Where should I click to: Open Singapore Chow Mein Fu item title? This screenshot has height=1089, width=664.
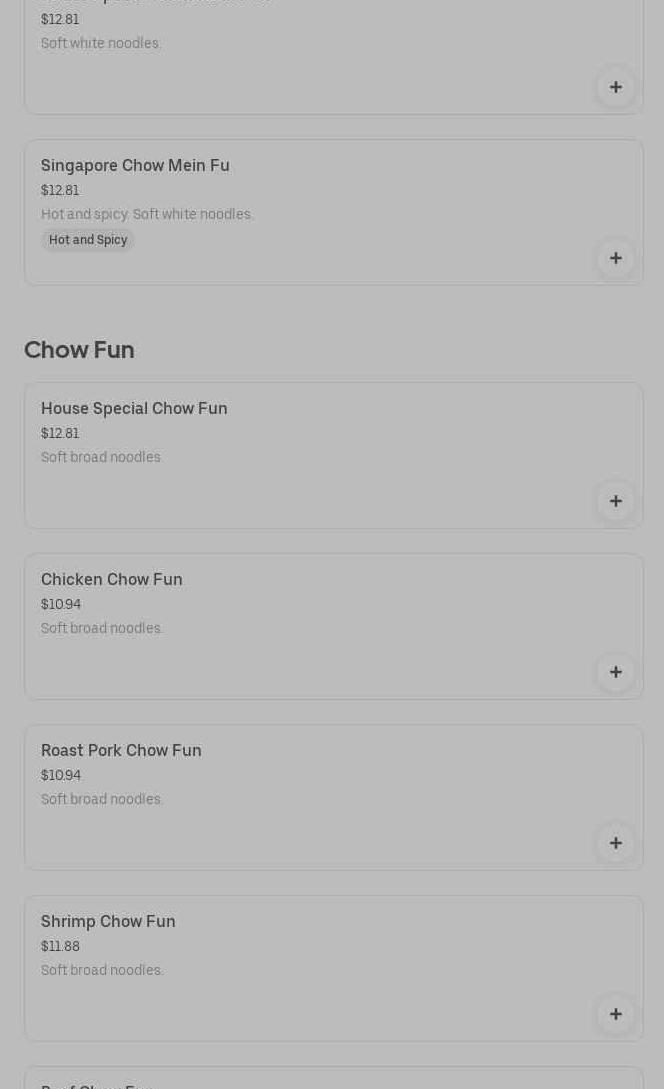click(135, 166)
